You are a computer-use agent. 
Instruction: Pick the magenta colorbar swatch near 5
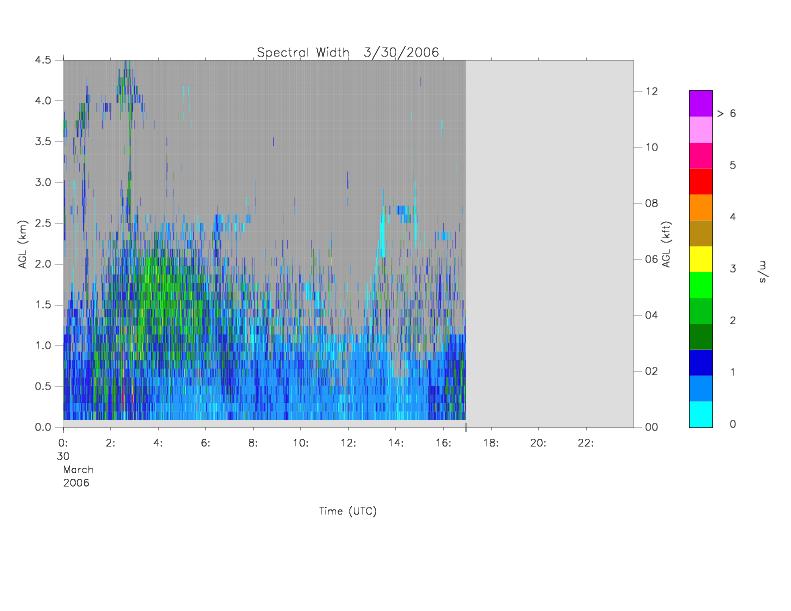coord(701,155)
